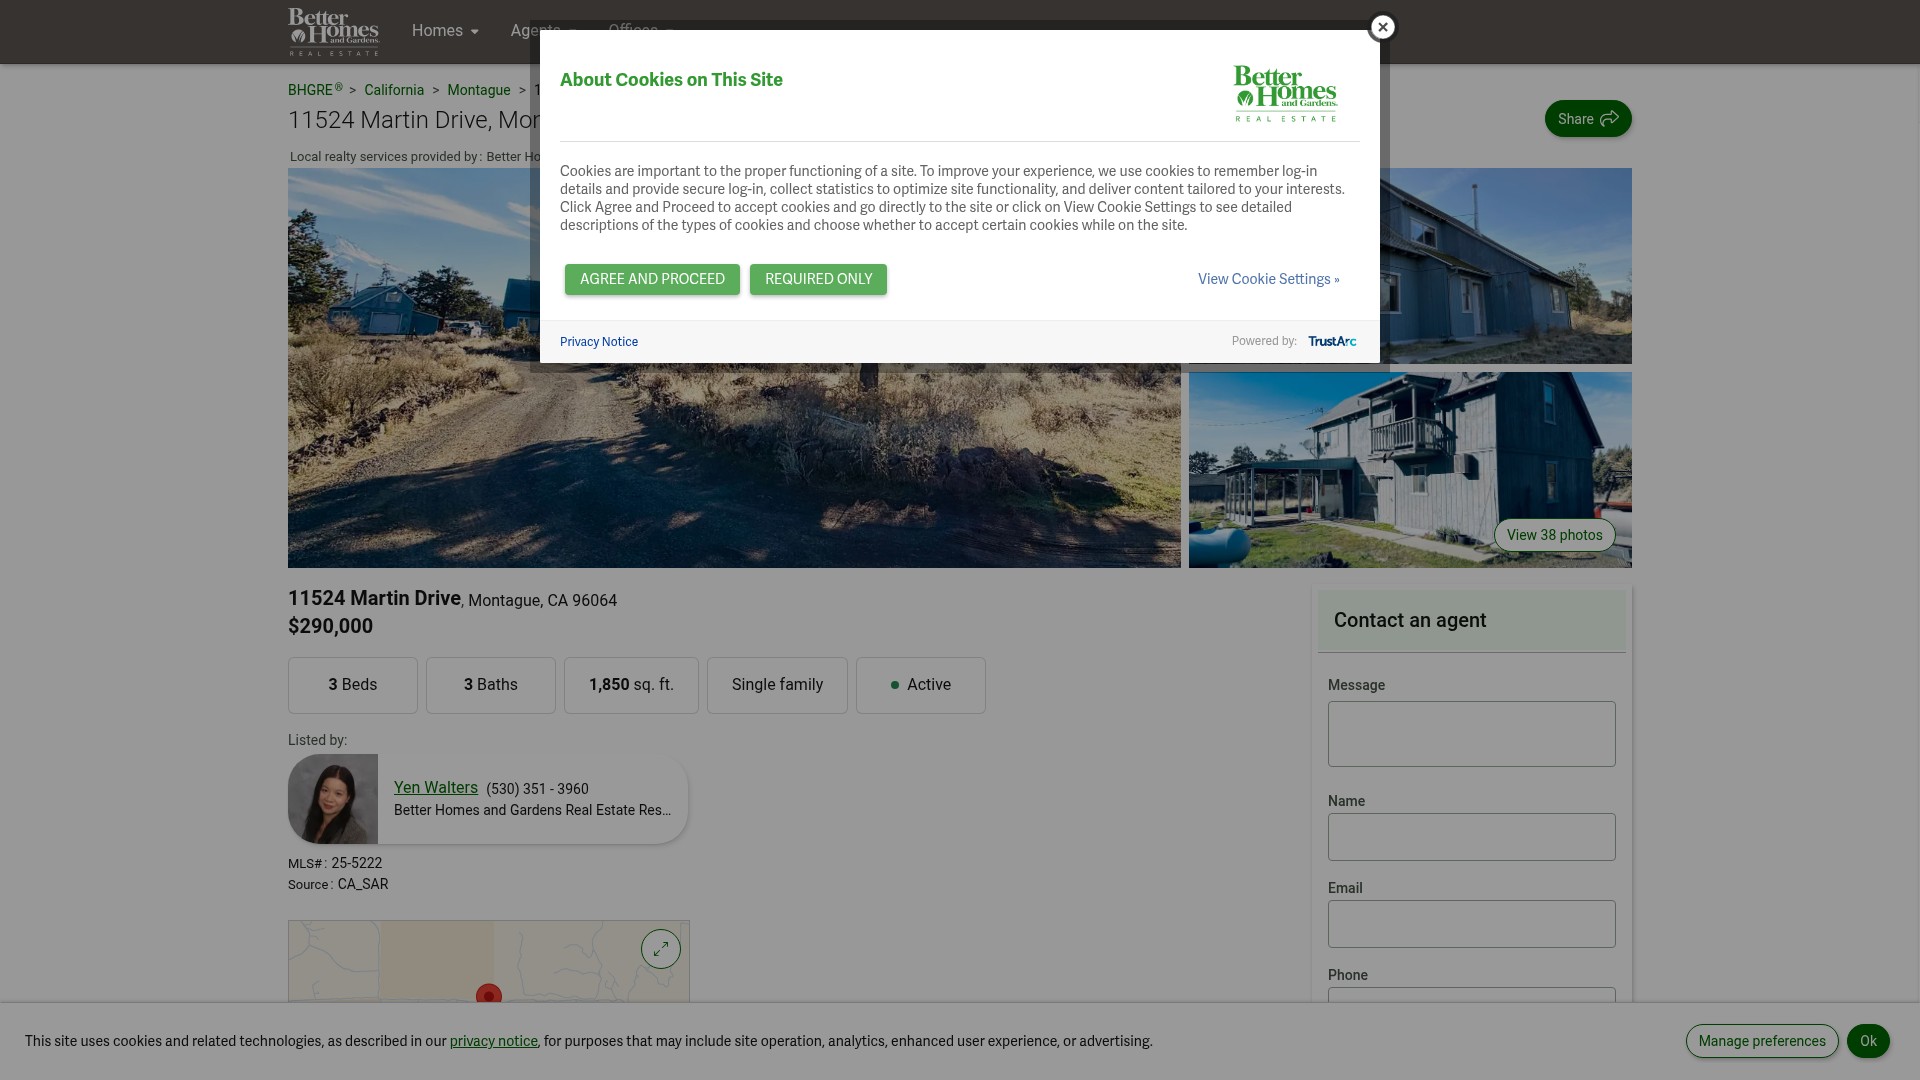Click Agree and Proceed button
The width and height of the screenshot is (1920, 1080).
[652, 279]
